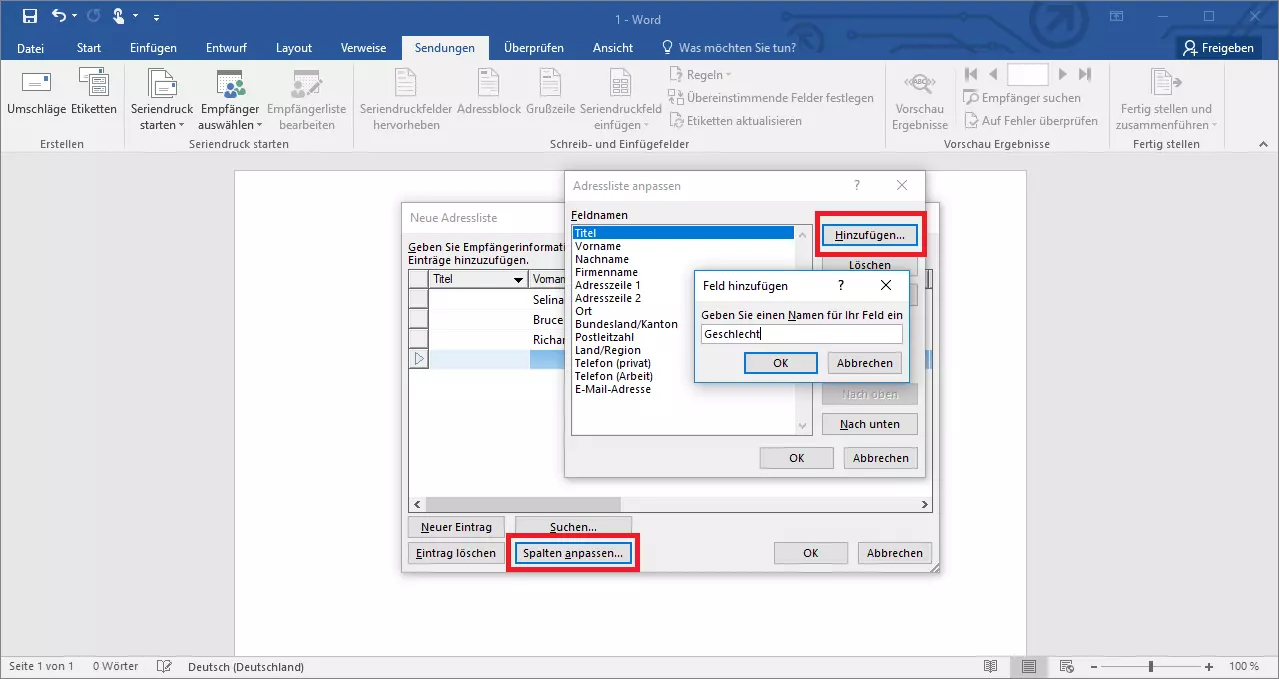Click Empfänger suchen

(1022, 98)
